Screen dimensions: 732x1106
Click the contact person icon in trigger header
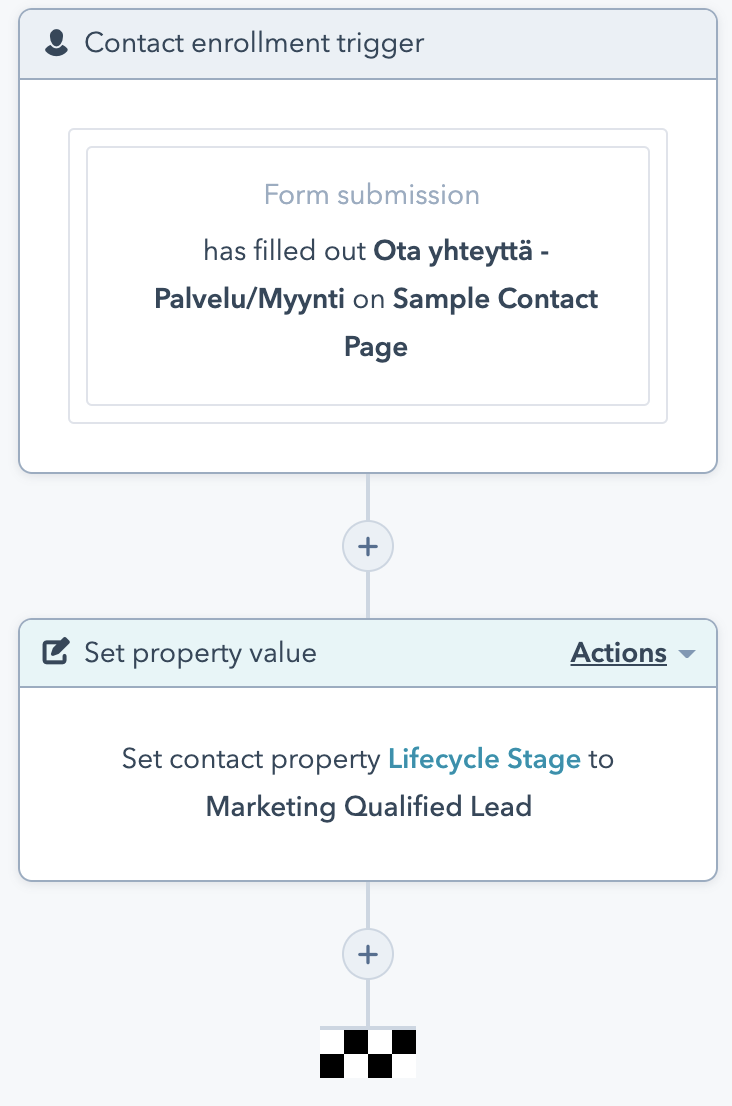[x=58, y=44]
